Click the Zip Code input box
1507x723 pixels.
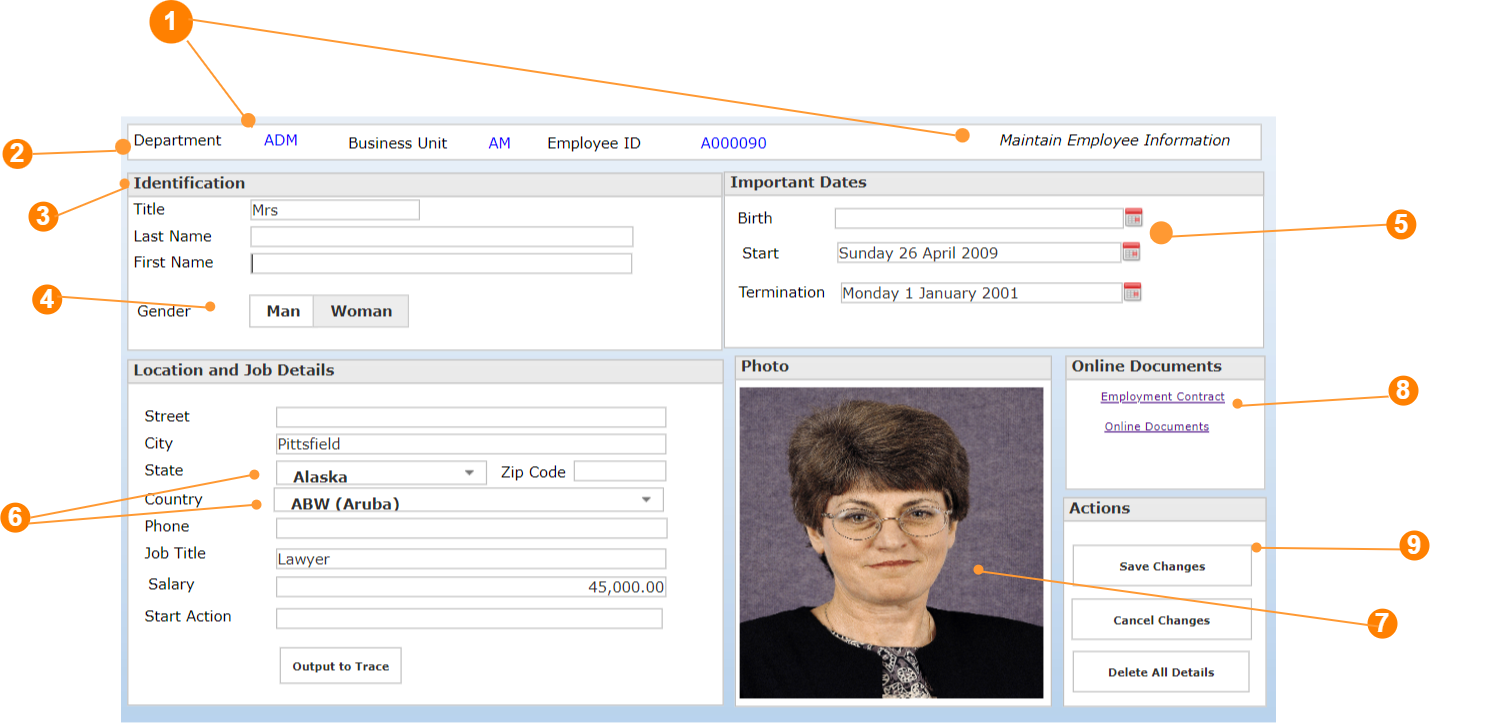[619, 471]
